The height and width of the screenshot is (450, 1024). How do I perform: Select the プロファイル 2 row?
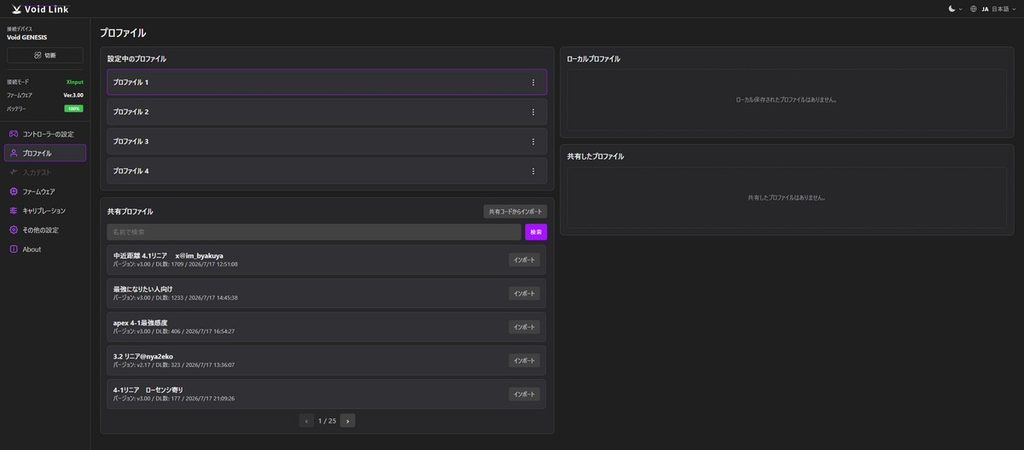(327, 112)
